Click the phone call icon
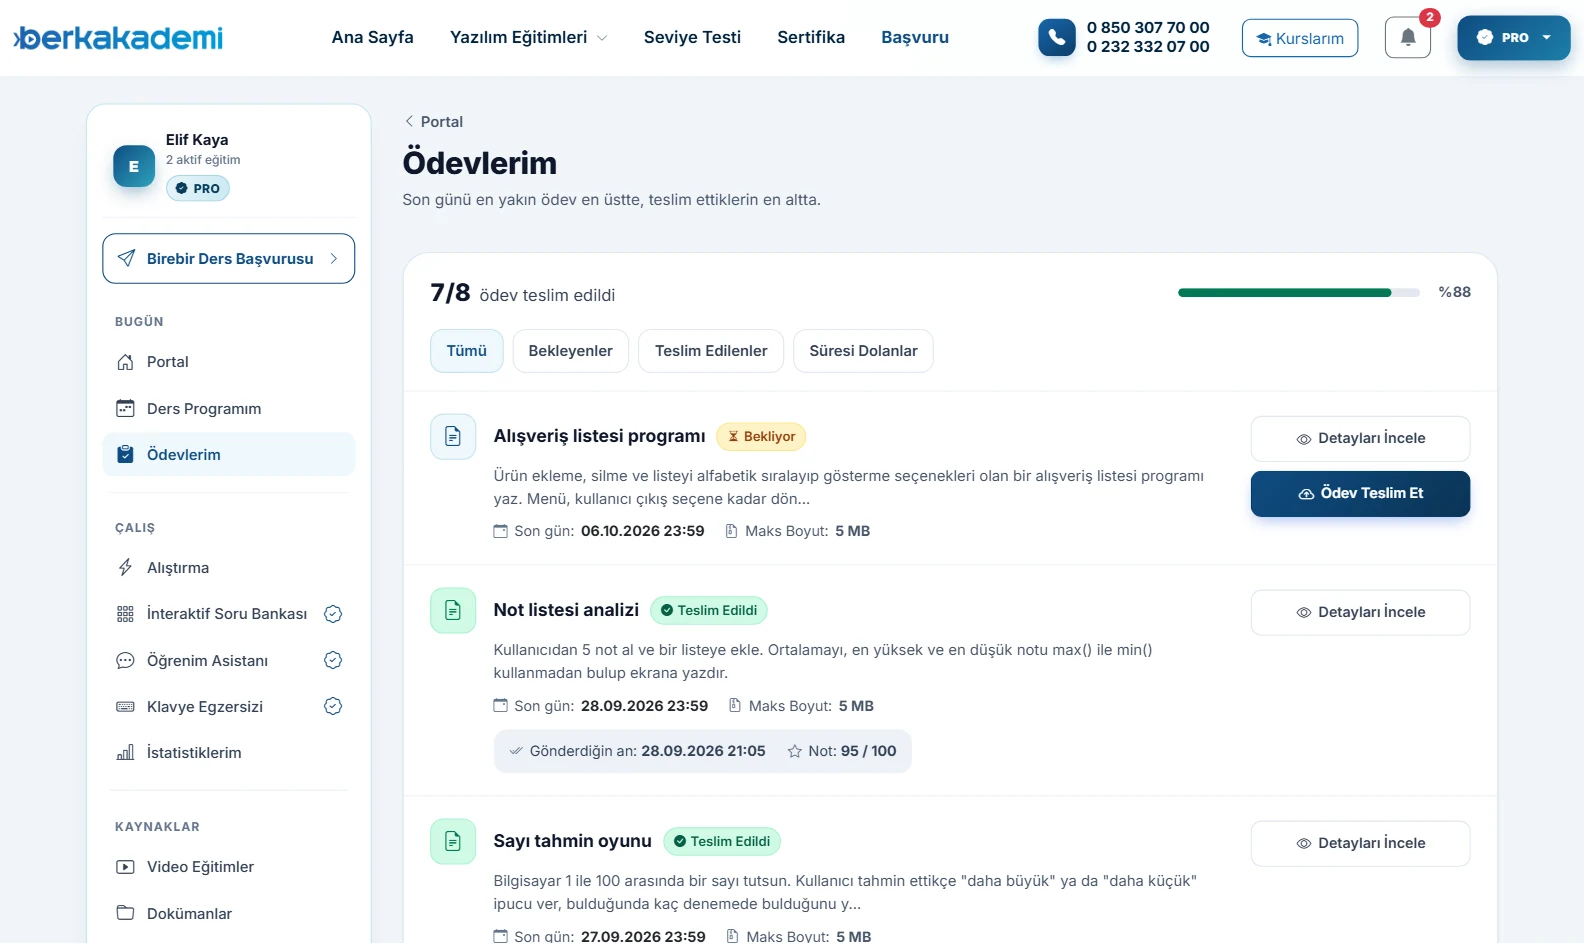 click(1057, 38)
